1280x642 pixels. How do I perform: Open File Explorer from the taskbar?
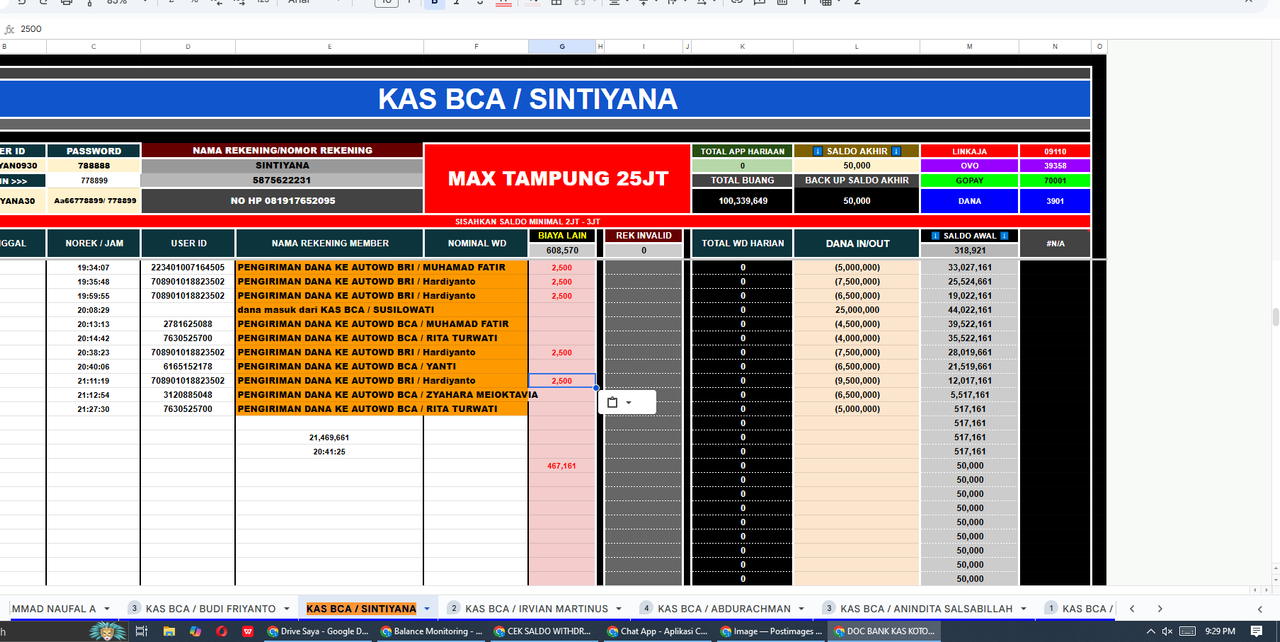coord(169,631)
